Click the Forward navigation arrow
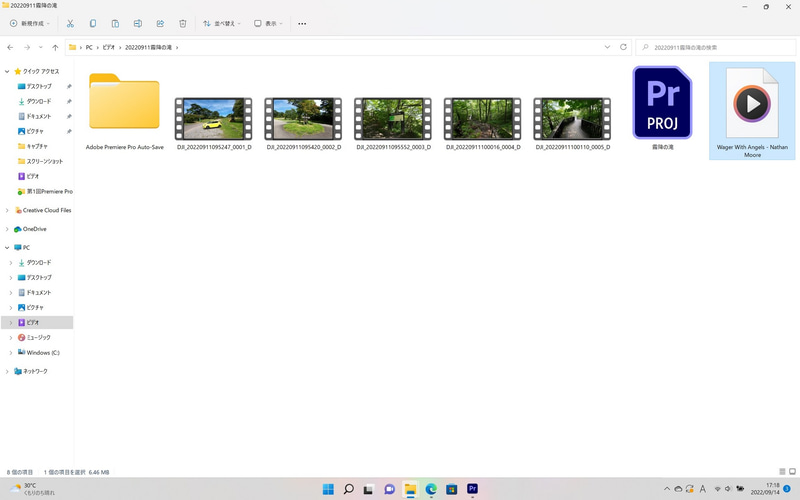 point(27,47)
